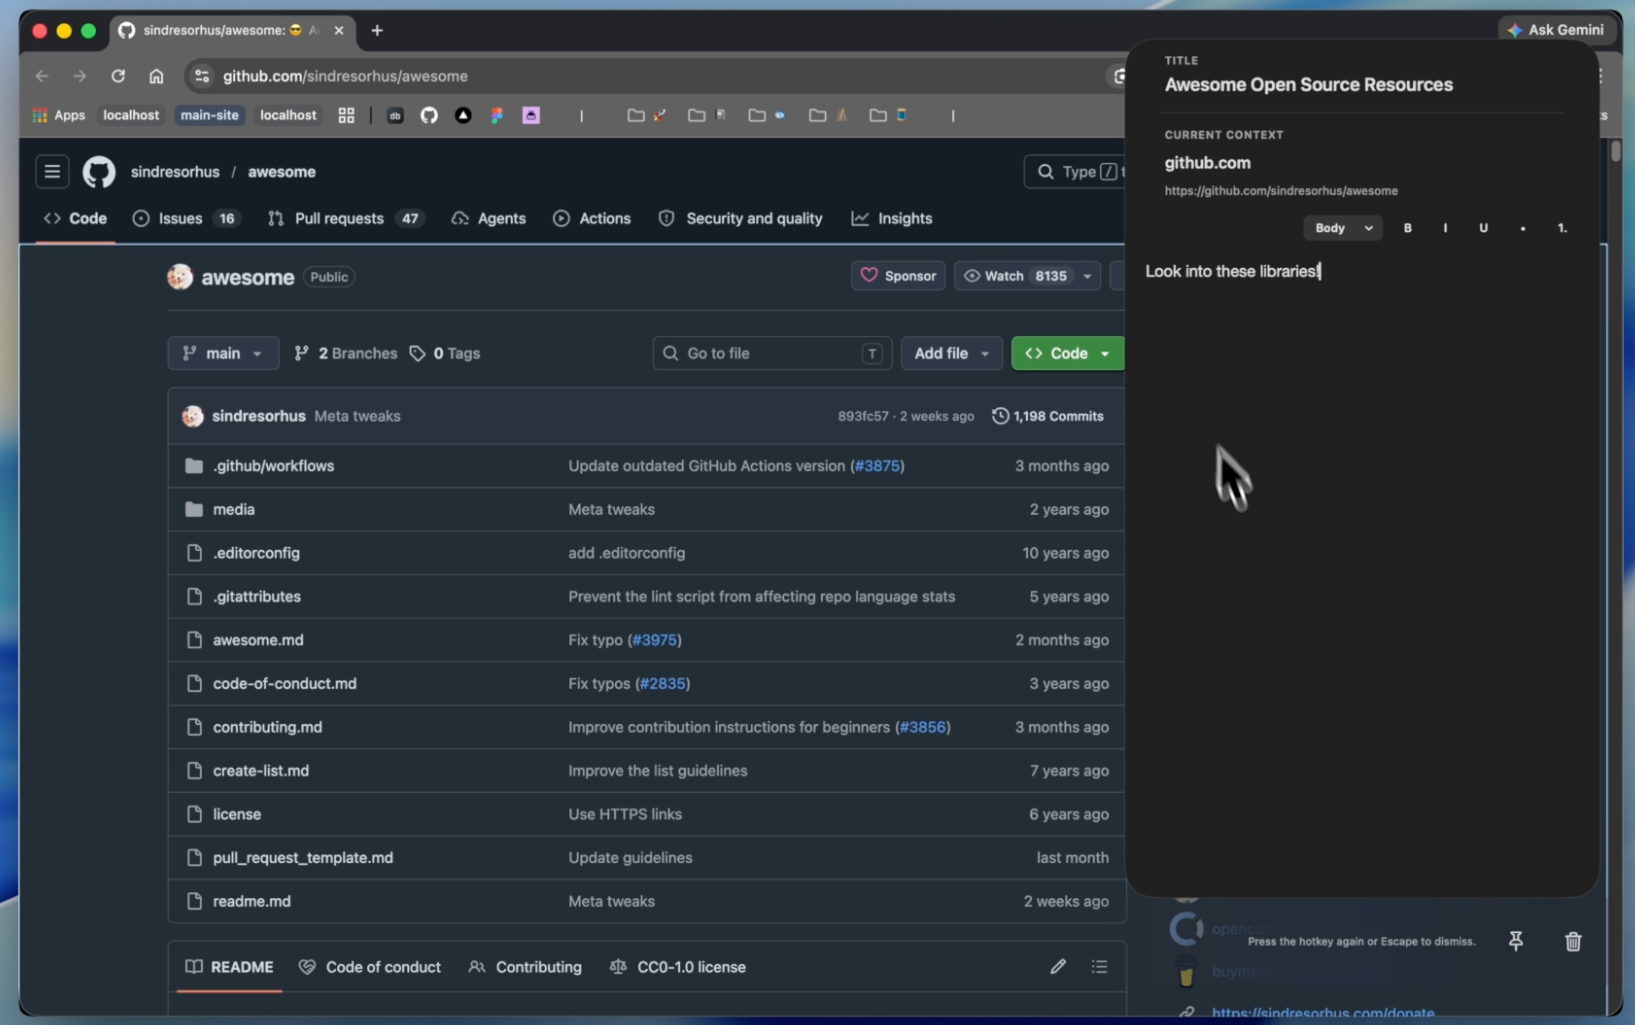
Task: Click the trash icon to delete note
Action: point(1572,941)
